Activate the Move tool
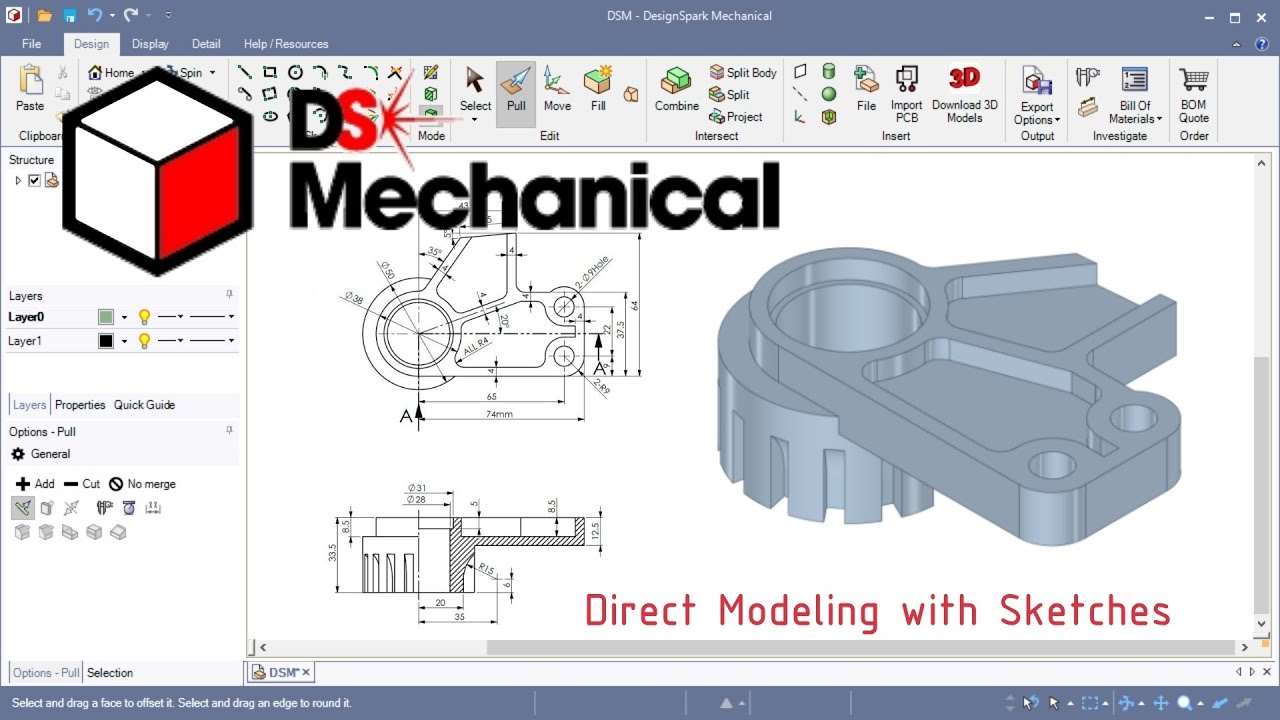This screenshot has width=1280, height=720. pyautogui.click(x=557, y=91)
